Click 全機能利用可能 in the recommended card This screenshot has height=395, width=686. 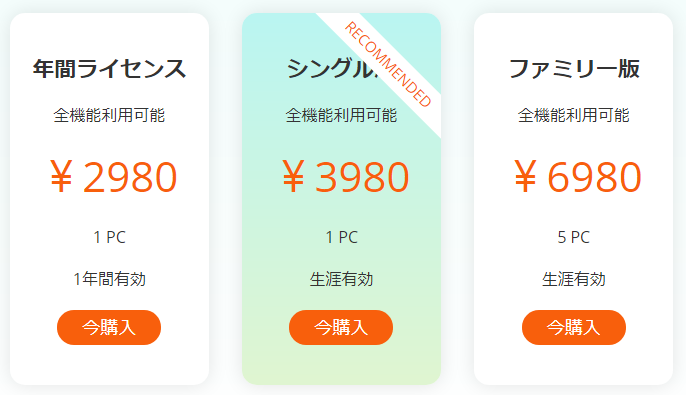[x=341, y=115]
